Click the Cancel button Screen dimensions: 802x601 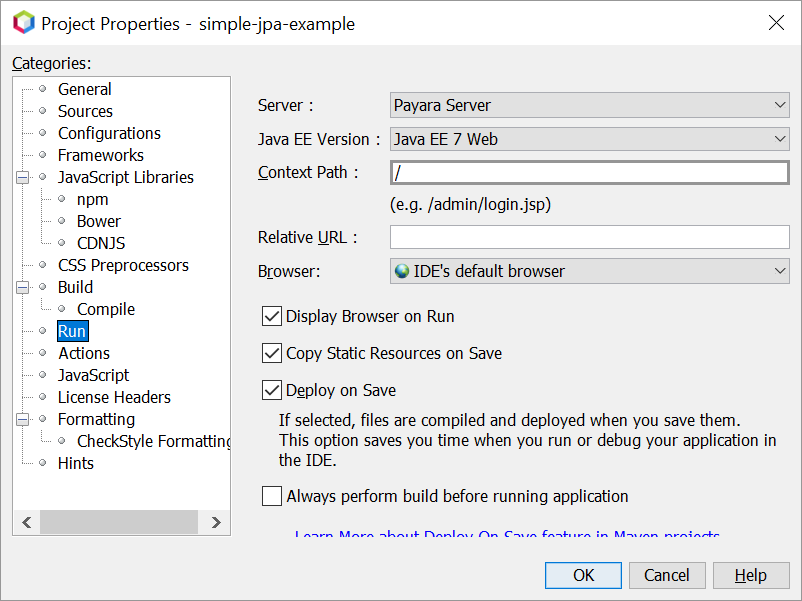tap(666, 575)
